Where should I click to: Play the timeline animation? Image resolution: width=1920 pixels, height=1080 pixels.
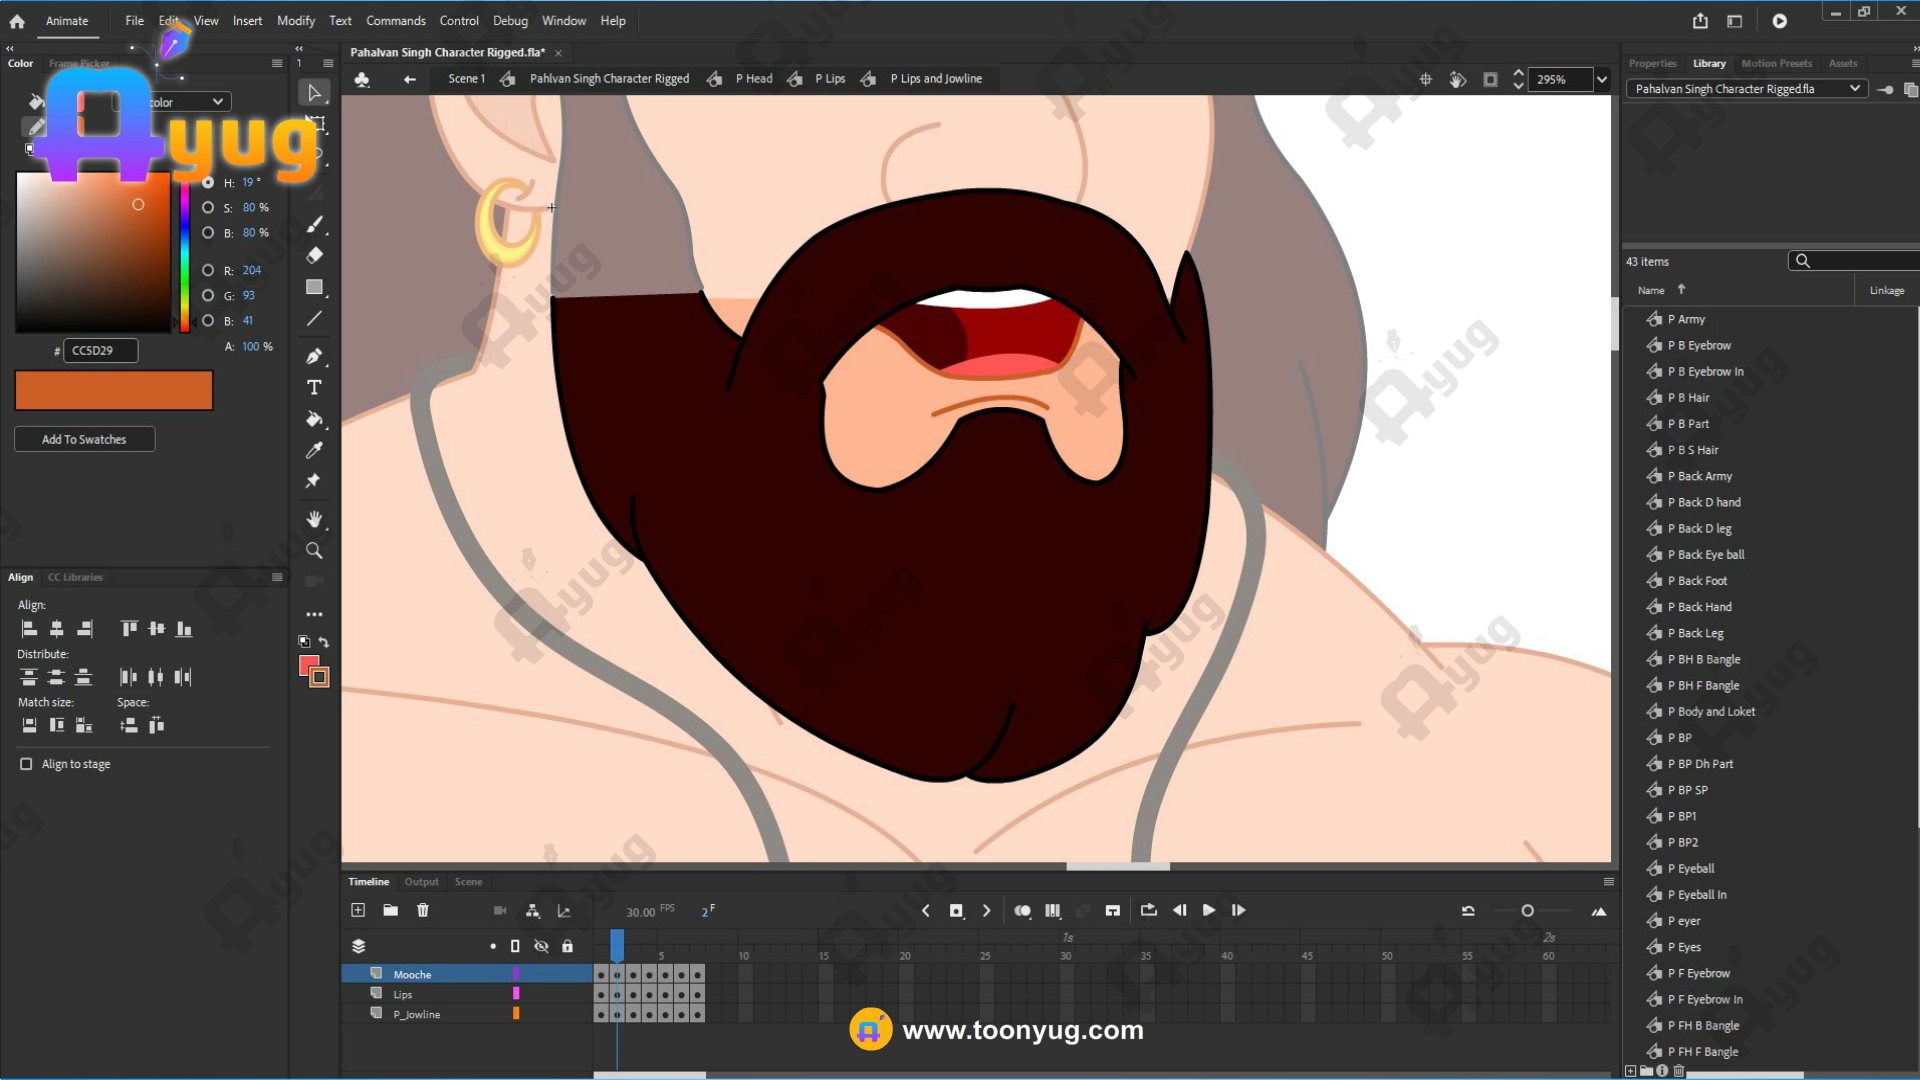coord(1208,910)
